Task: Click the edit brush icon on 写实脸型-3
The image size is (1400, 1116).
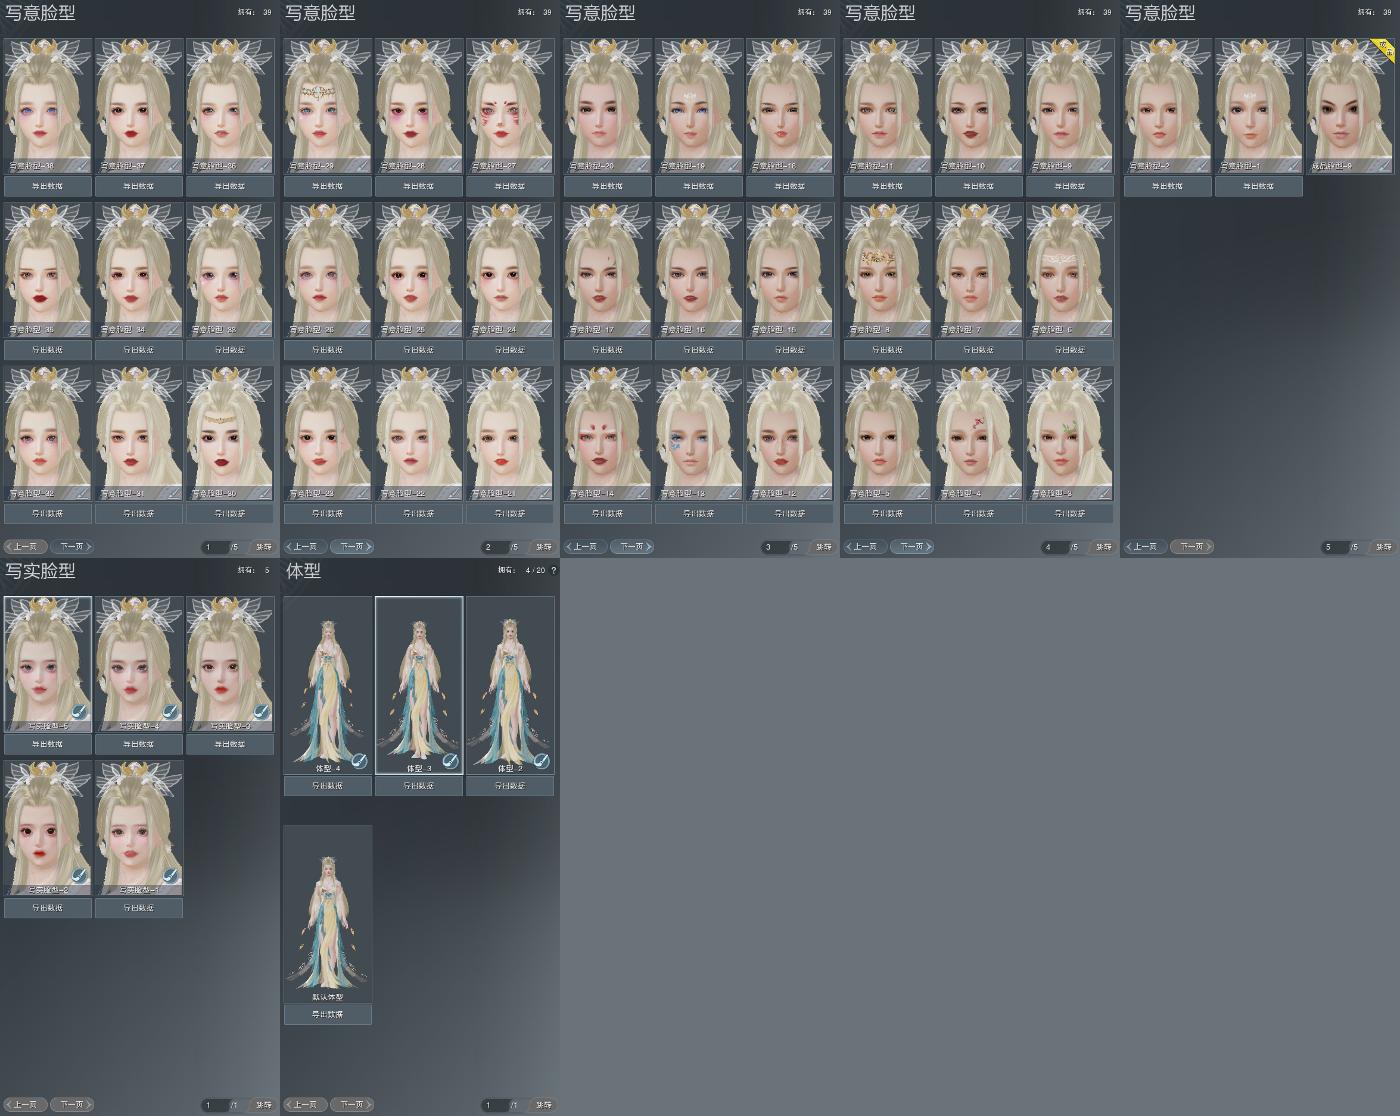Action: 261,712
